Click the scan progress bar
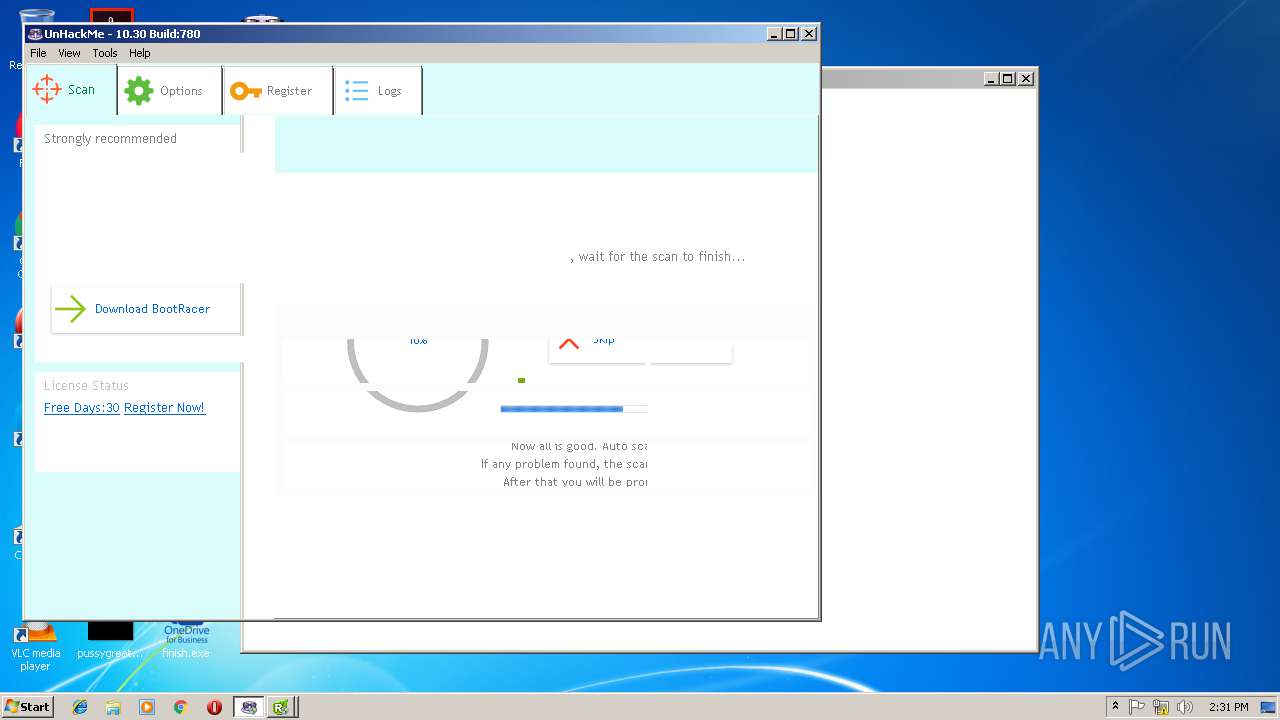 pyautogui.click(x=573, y=409)
